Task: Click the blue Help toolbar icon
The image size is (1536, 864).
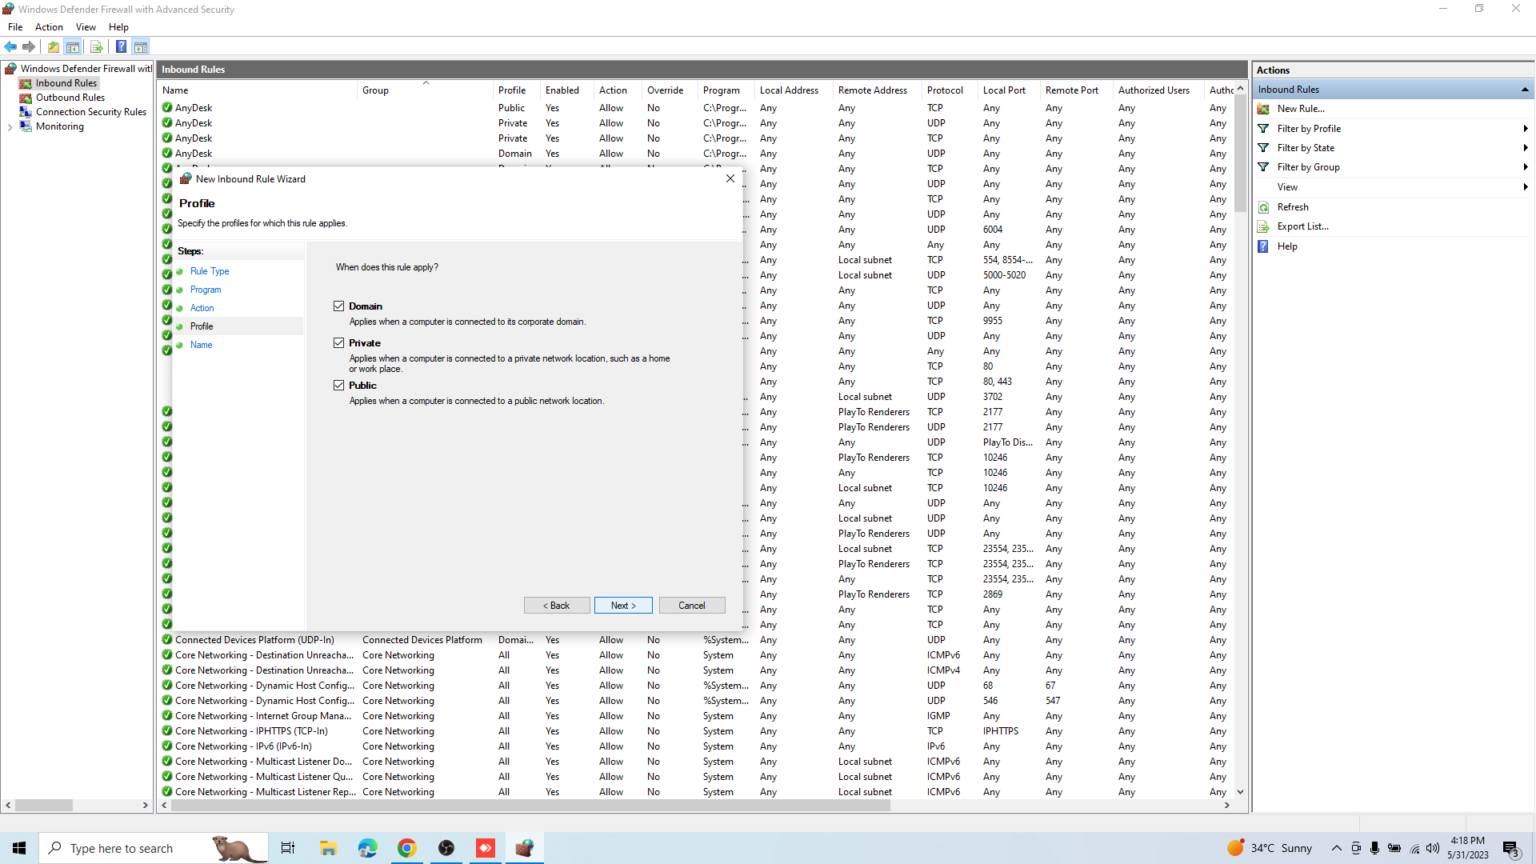Action: tap(121, 47)
